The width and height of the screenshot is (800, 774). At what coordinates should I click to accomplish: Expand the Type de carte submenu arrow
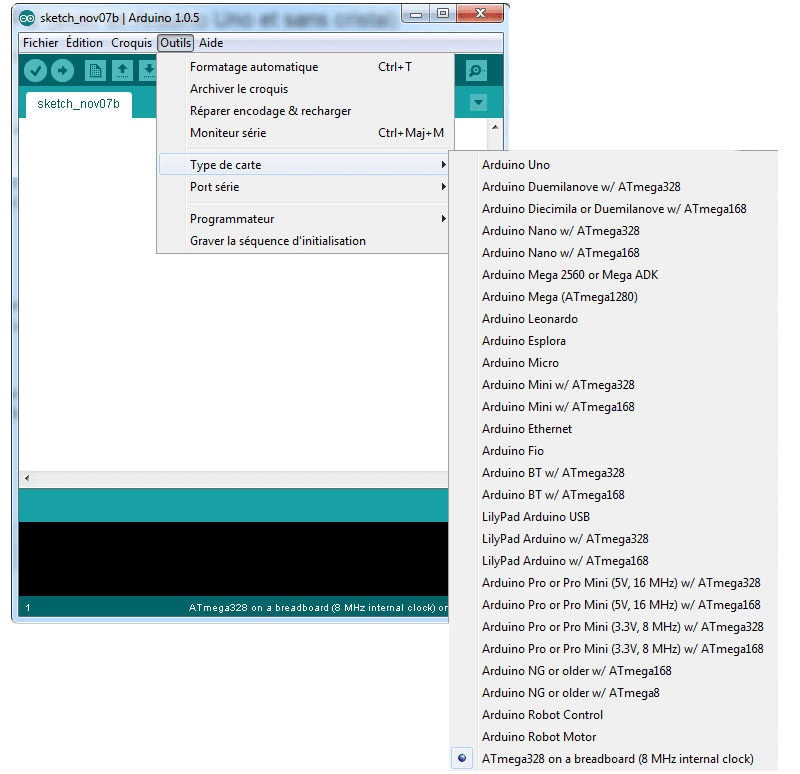tap(443, 165)
